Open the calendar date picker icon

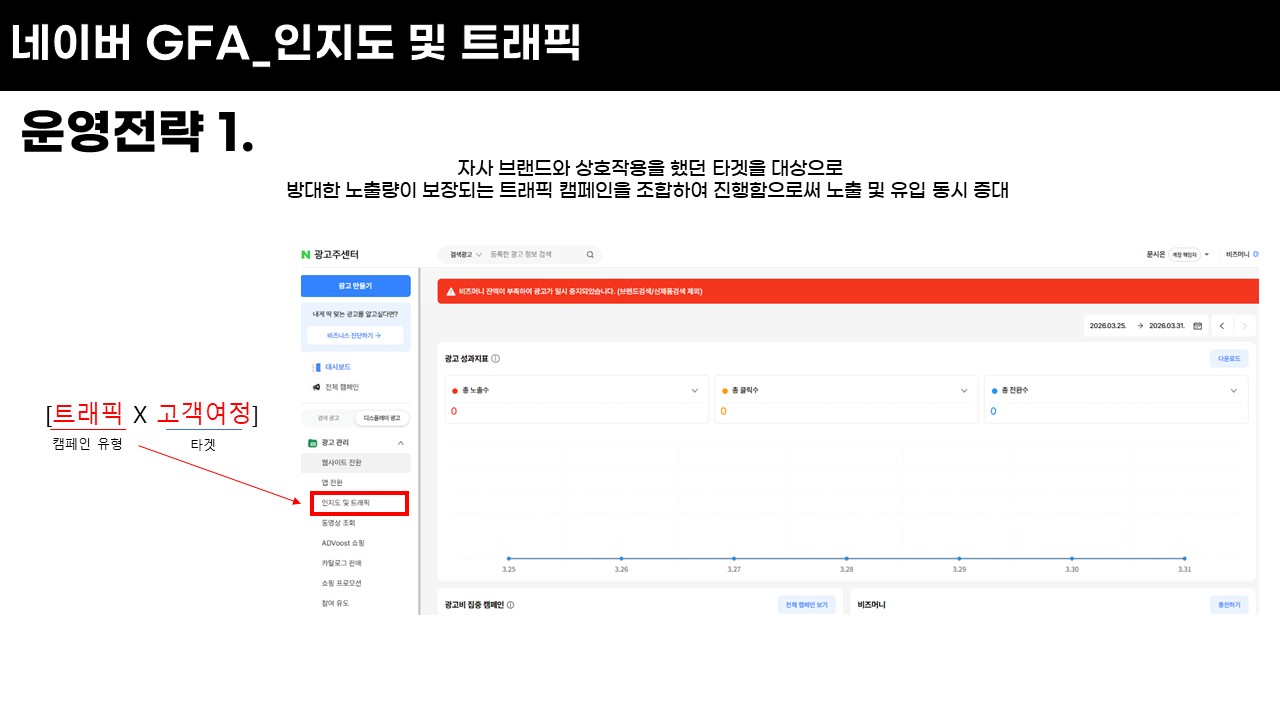1197,326
